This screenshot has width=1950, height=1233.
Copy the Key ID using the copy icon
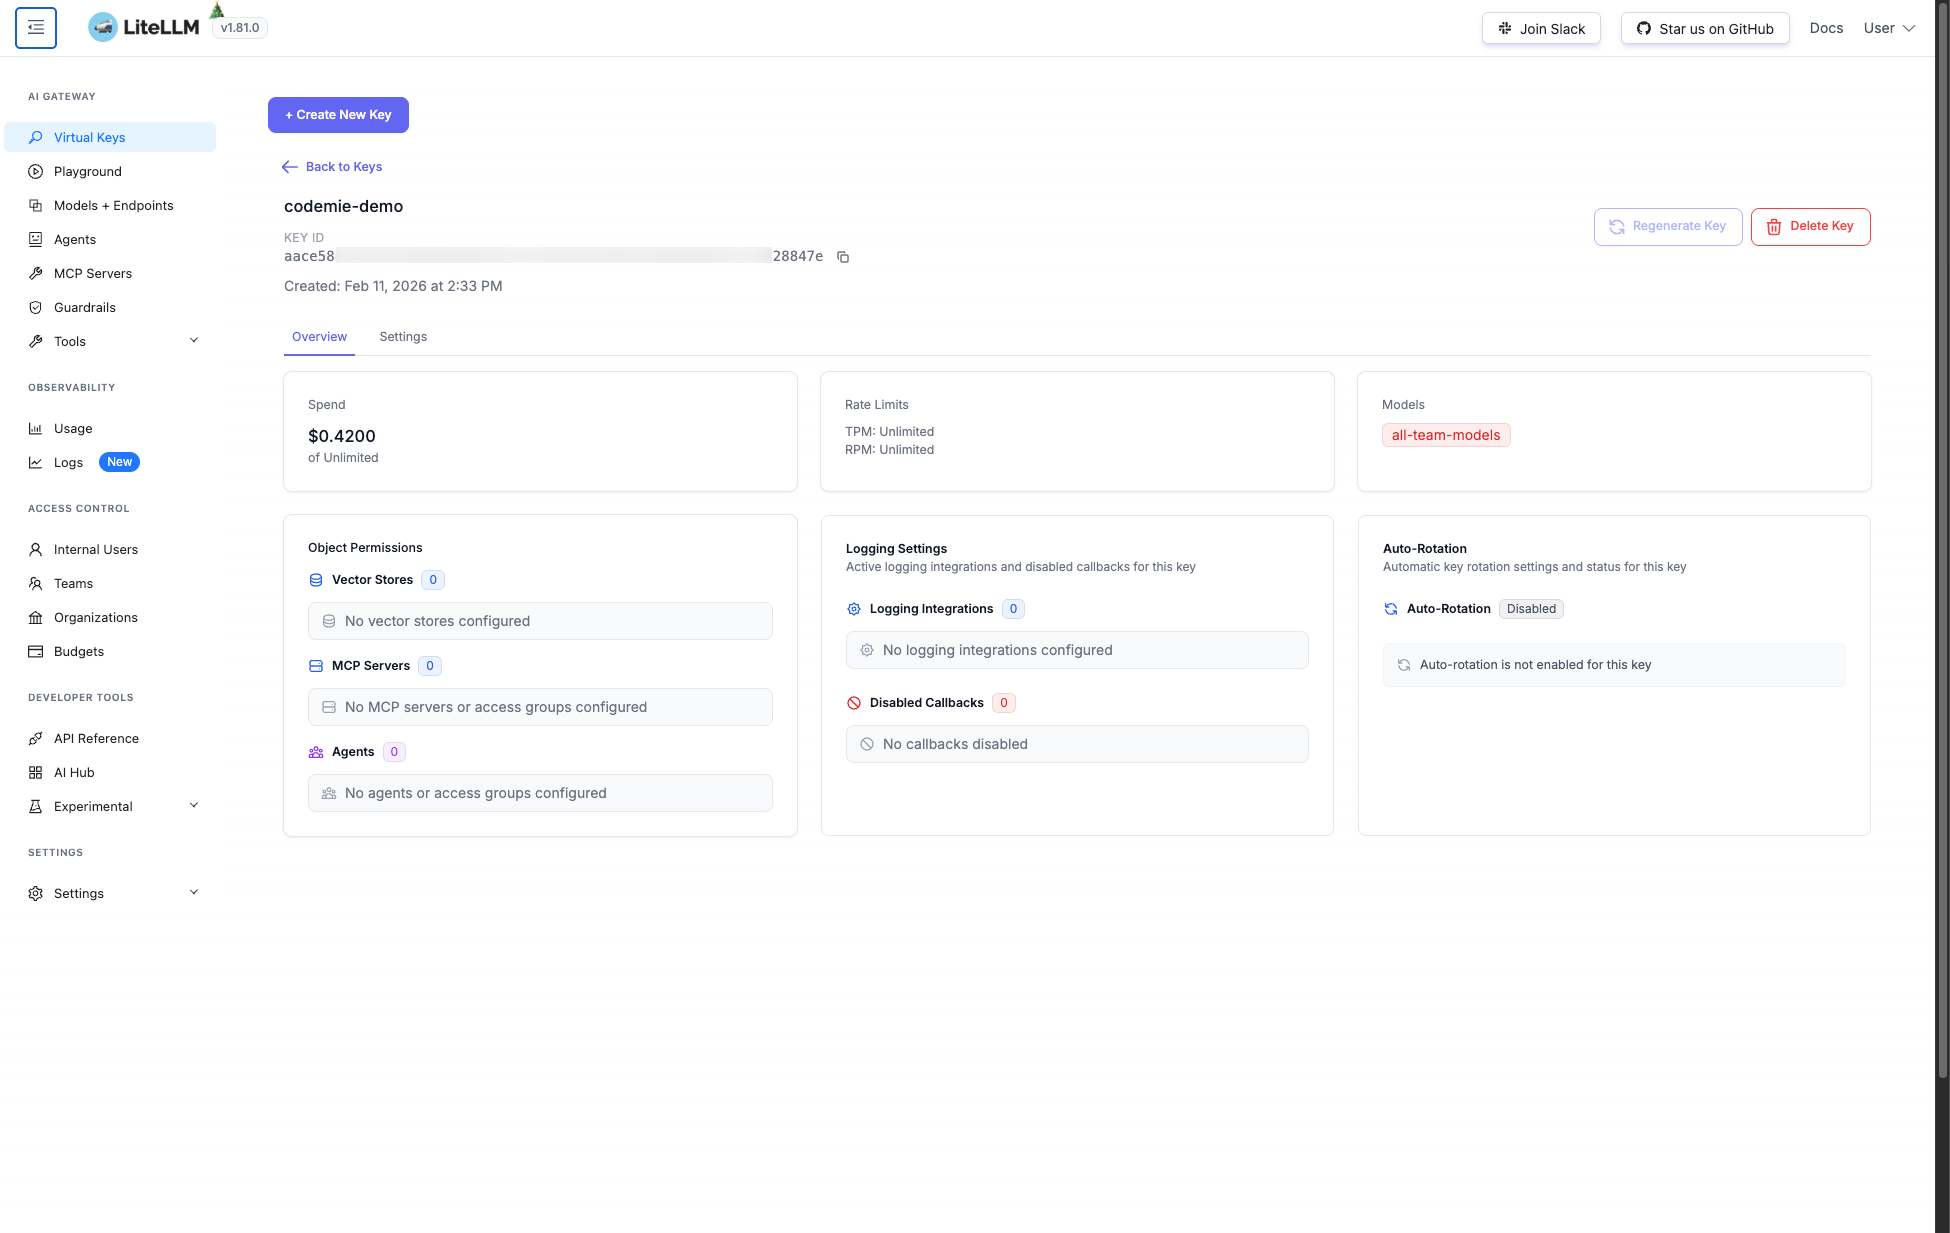[x=843, y=257]
